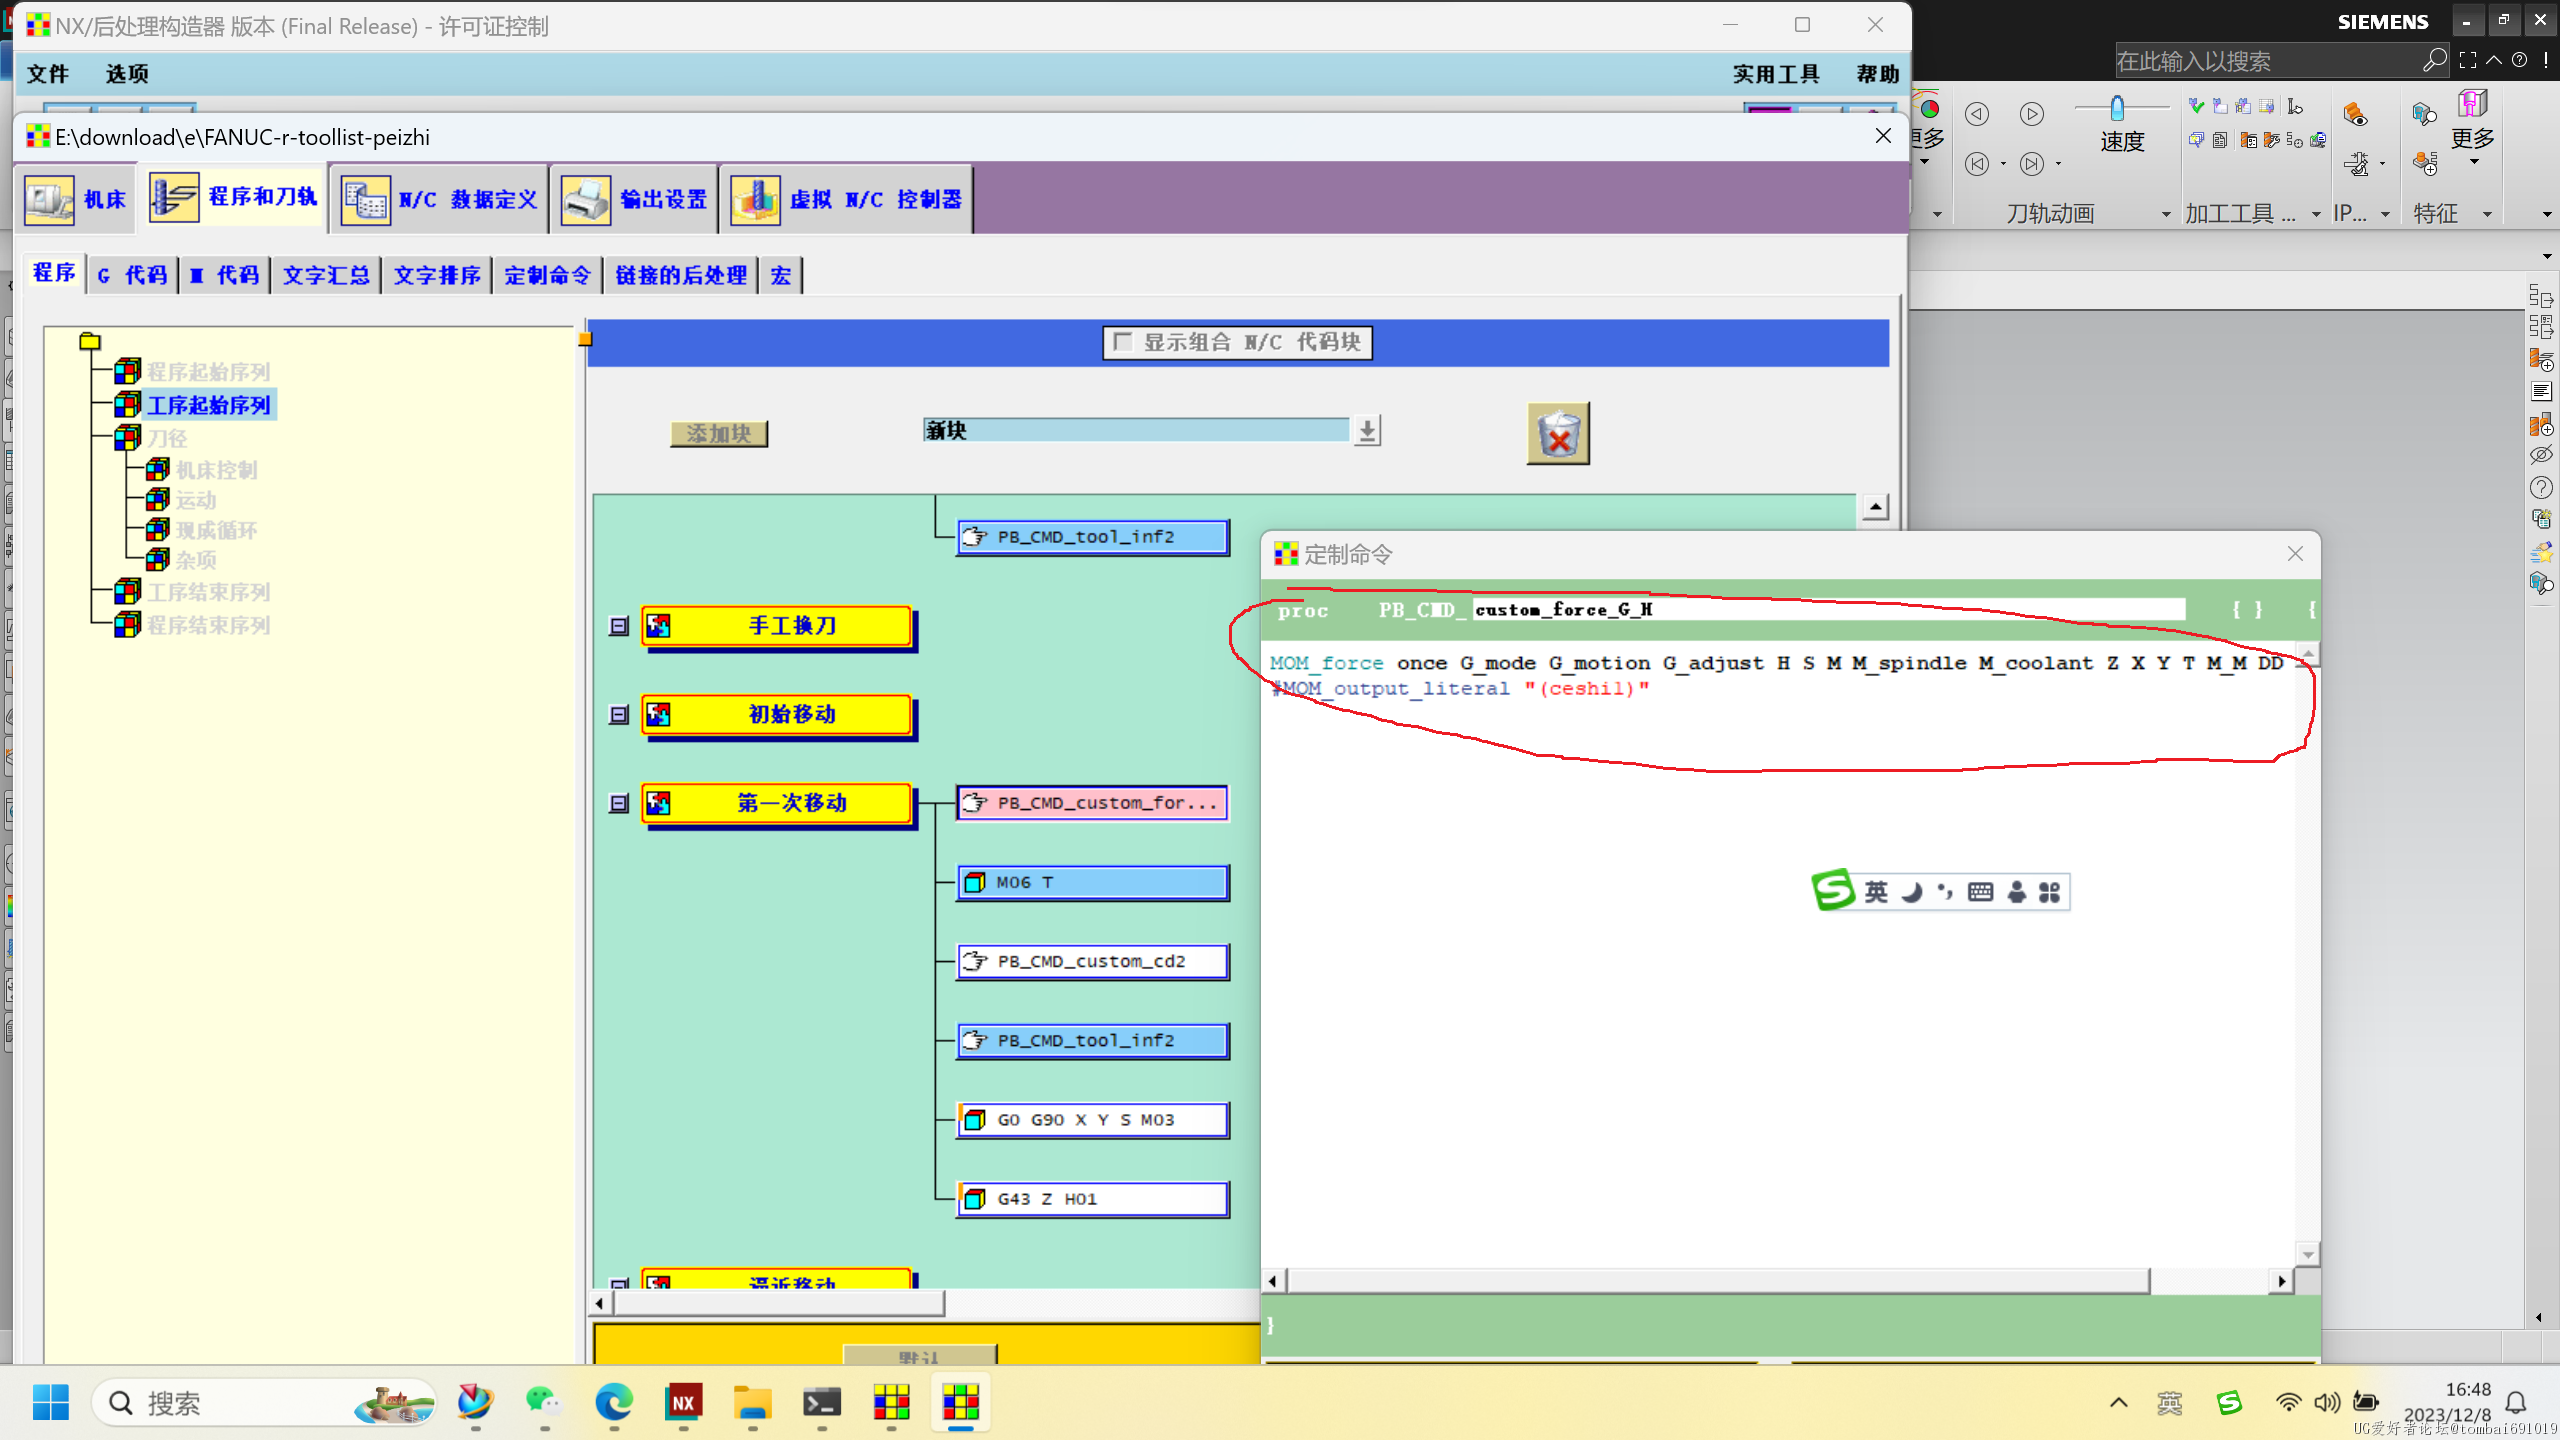Image resolution: width=2560 pixels, height=1440 pixels.
Task: Toggle Sogou IME 英 language mode
Action: click(1875, 891)
